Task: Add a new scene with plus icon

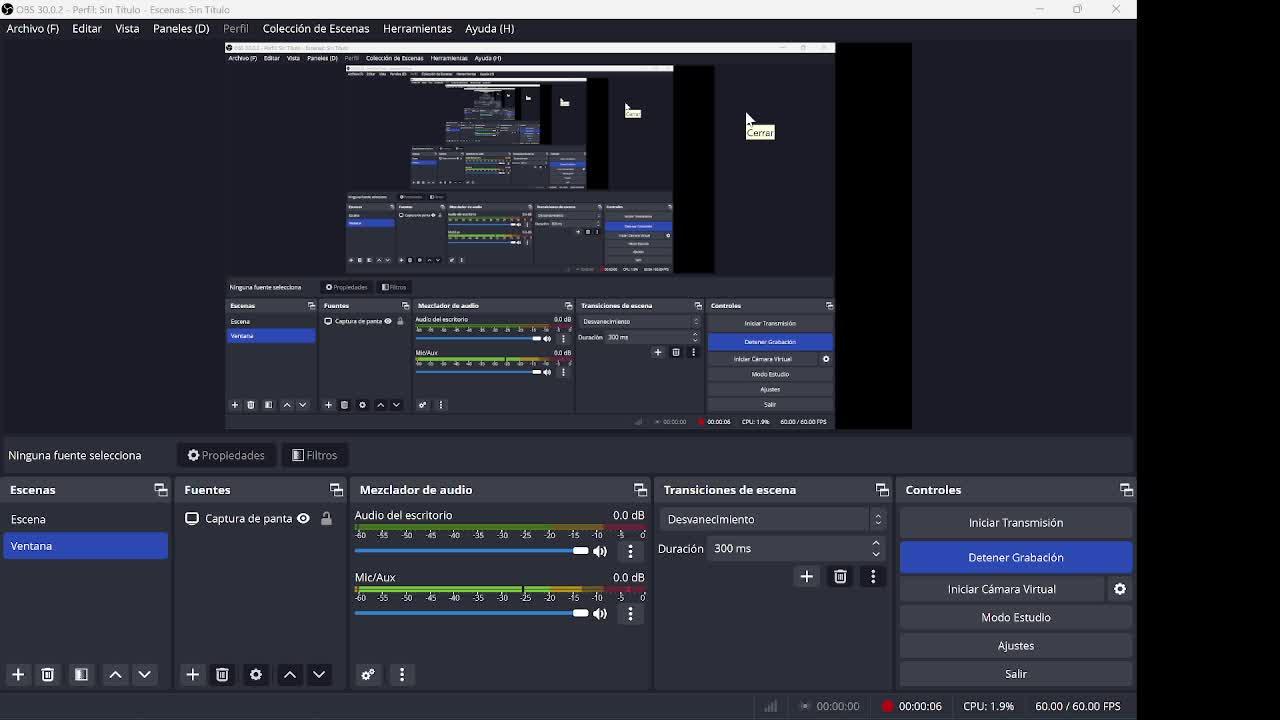Action: (18, 675)
